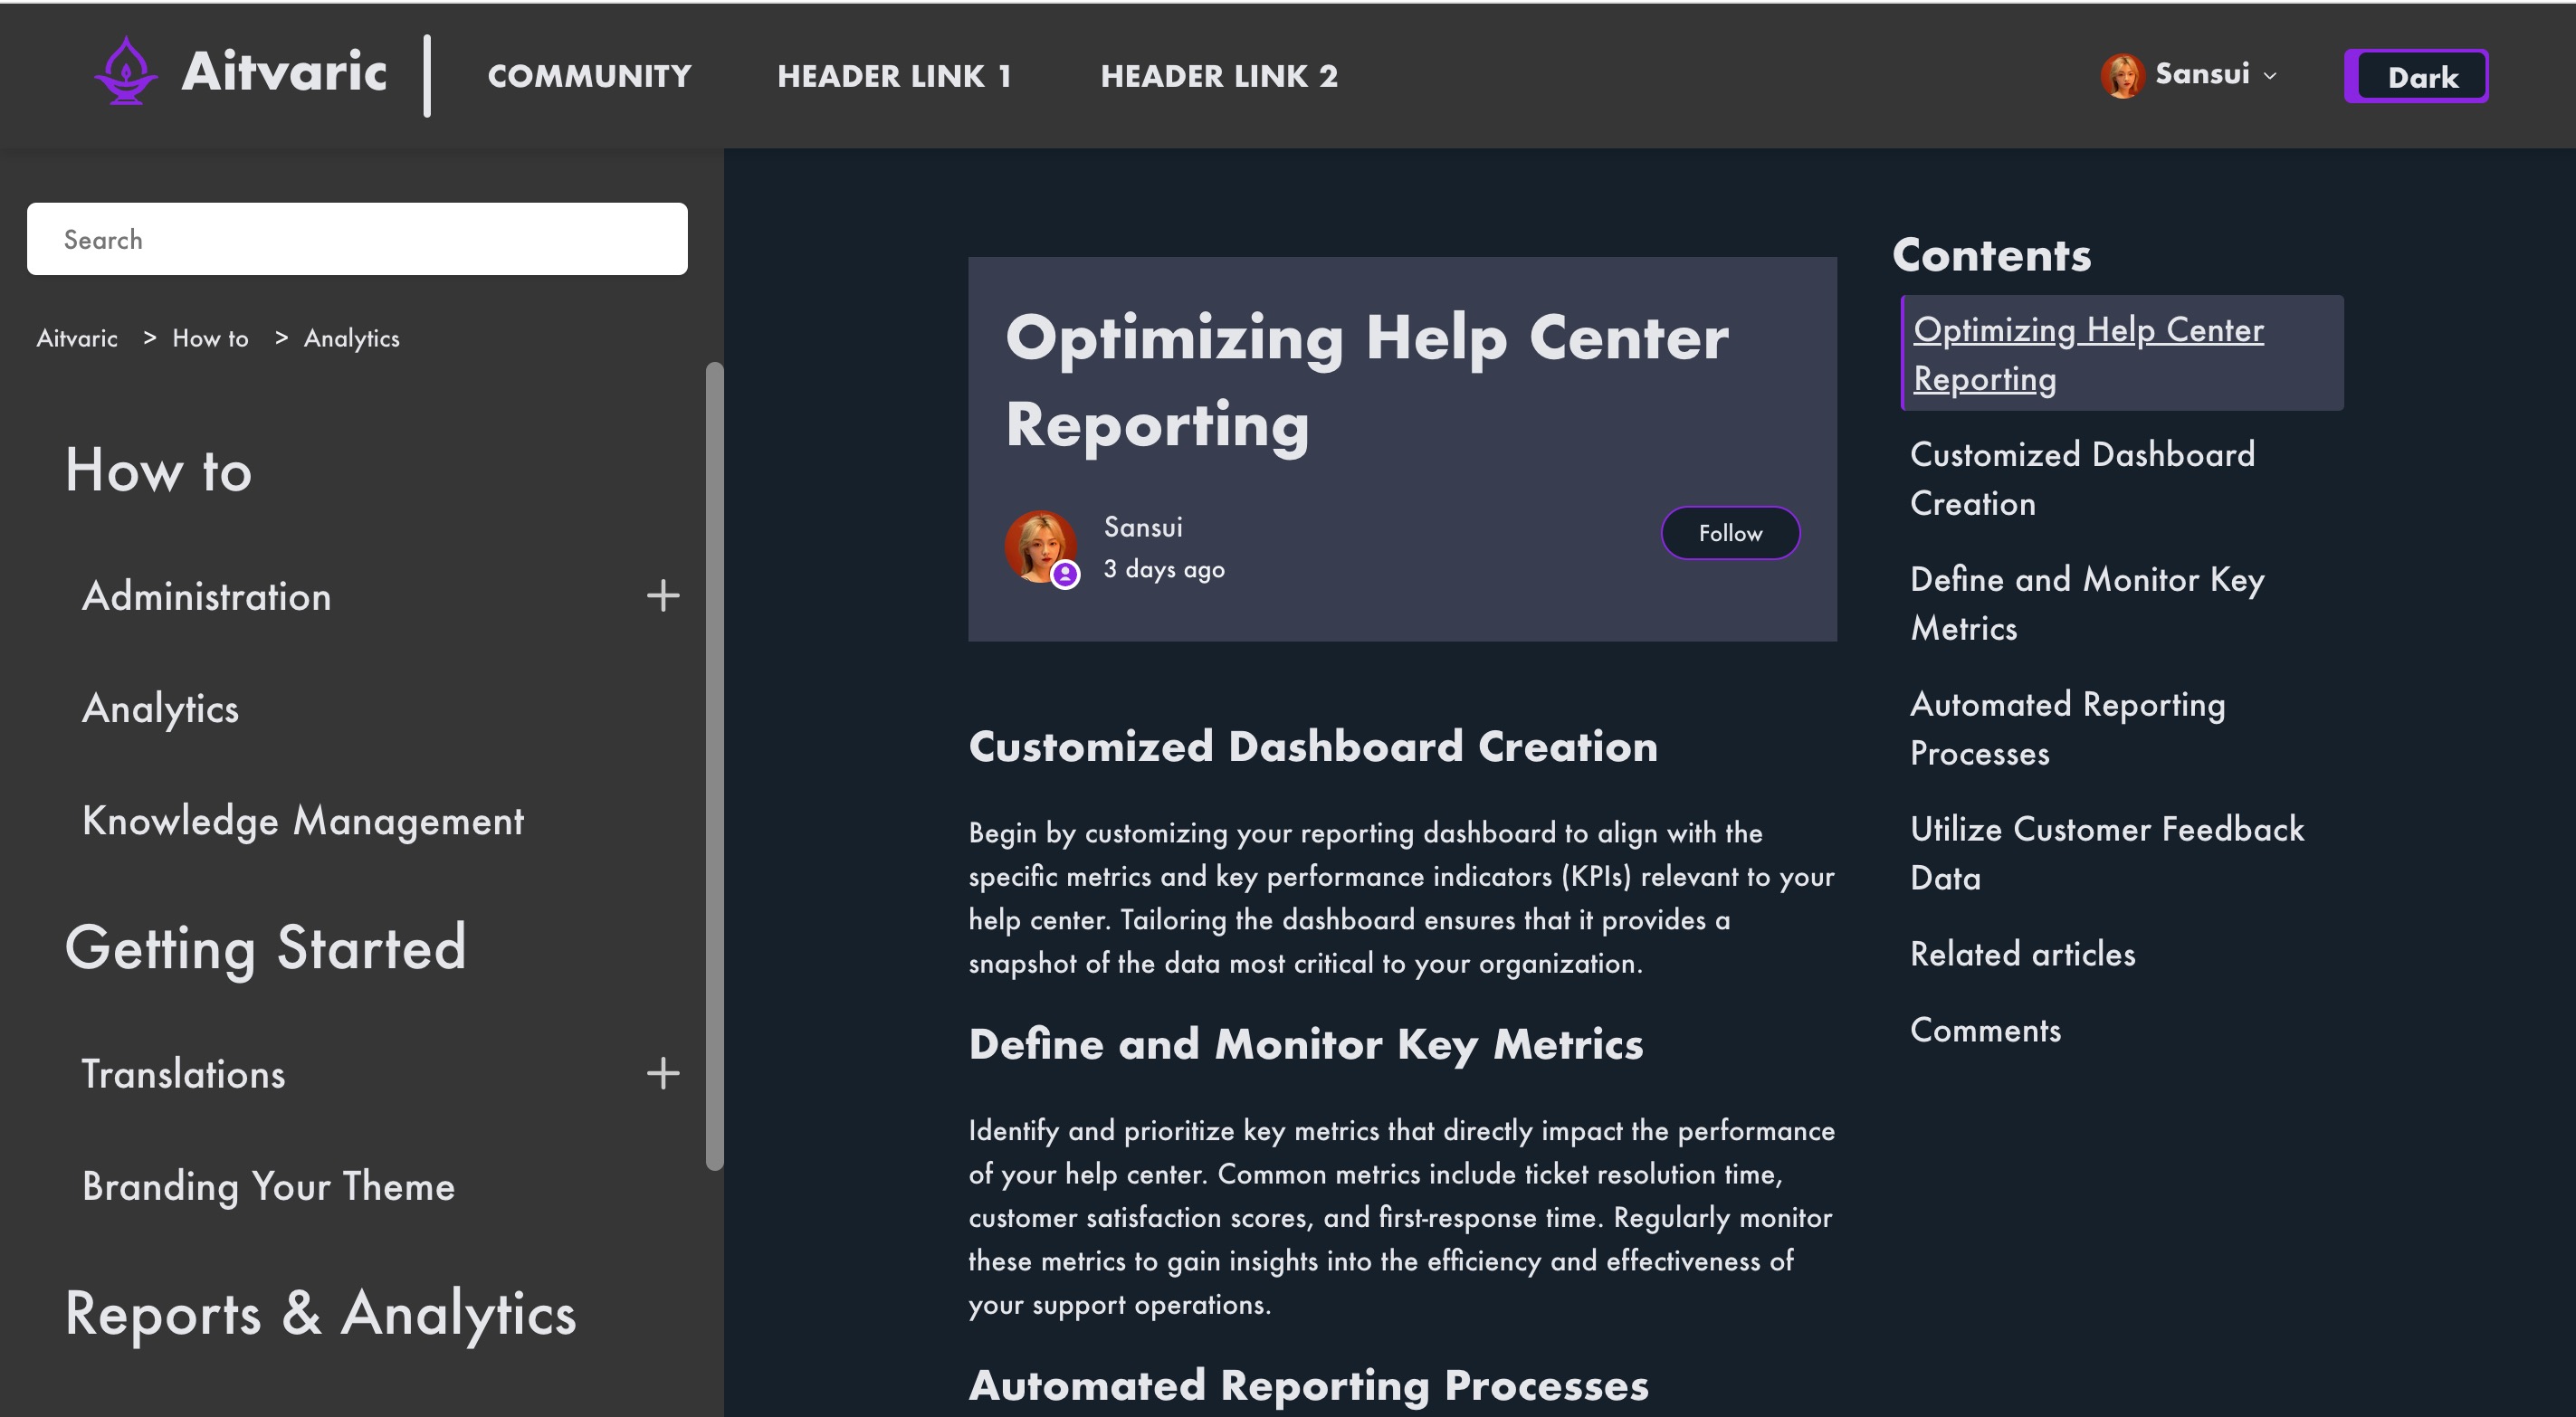Viewport: 2576px width, 1417px height.
Task: Open Header Link 1
Action: pyautogui.click(x=894, y=76)
